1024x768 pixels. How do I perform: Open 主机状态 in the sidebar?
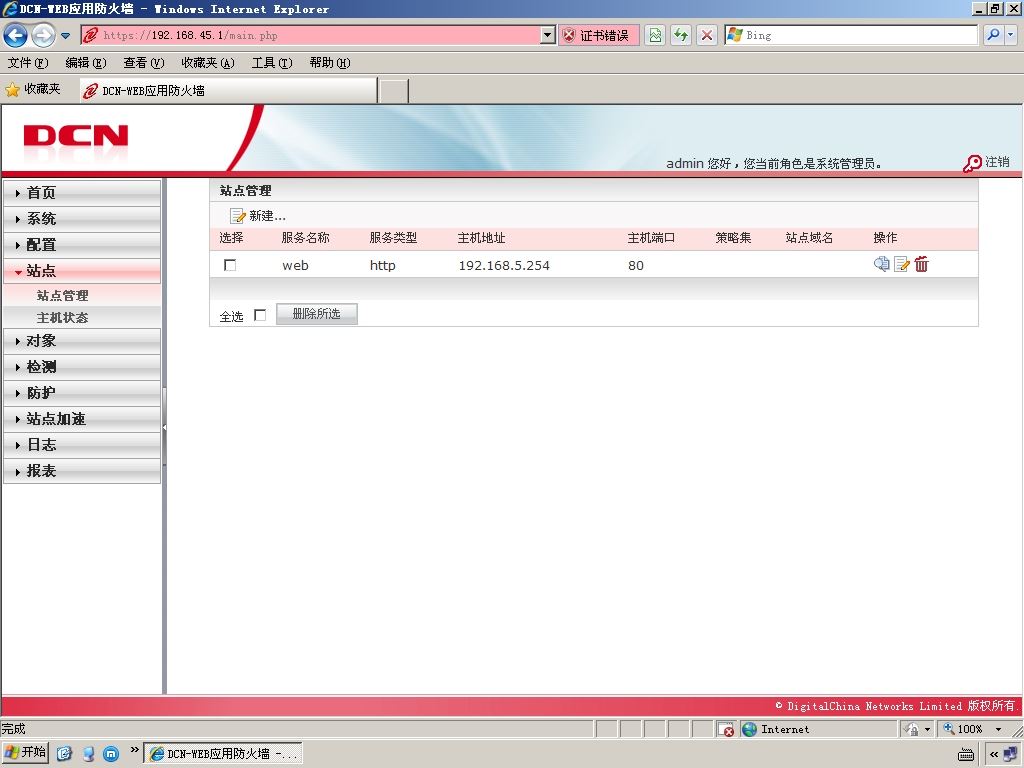63,318
